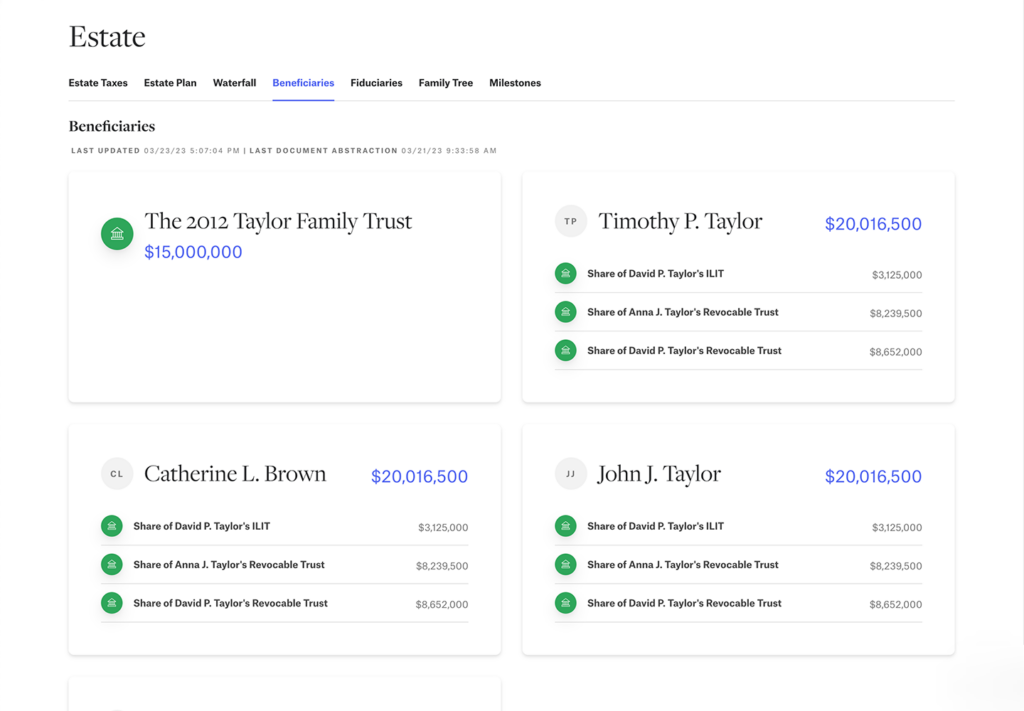
Task: Select the trust icon beside David P. Taylor's Revocable Trust under John
Action: point(565,603)
